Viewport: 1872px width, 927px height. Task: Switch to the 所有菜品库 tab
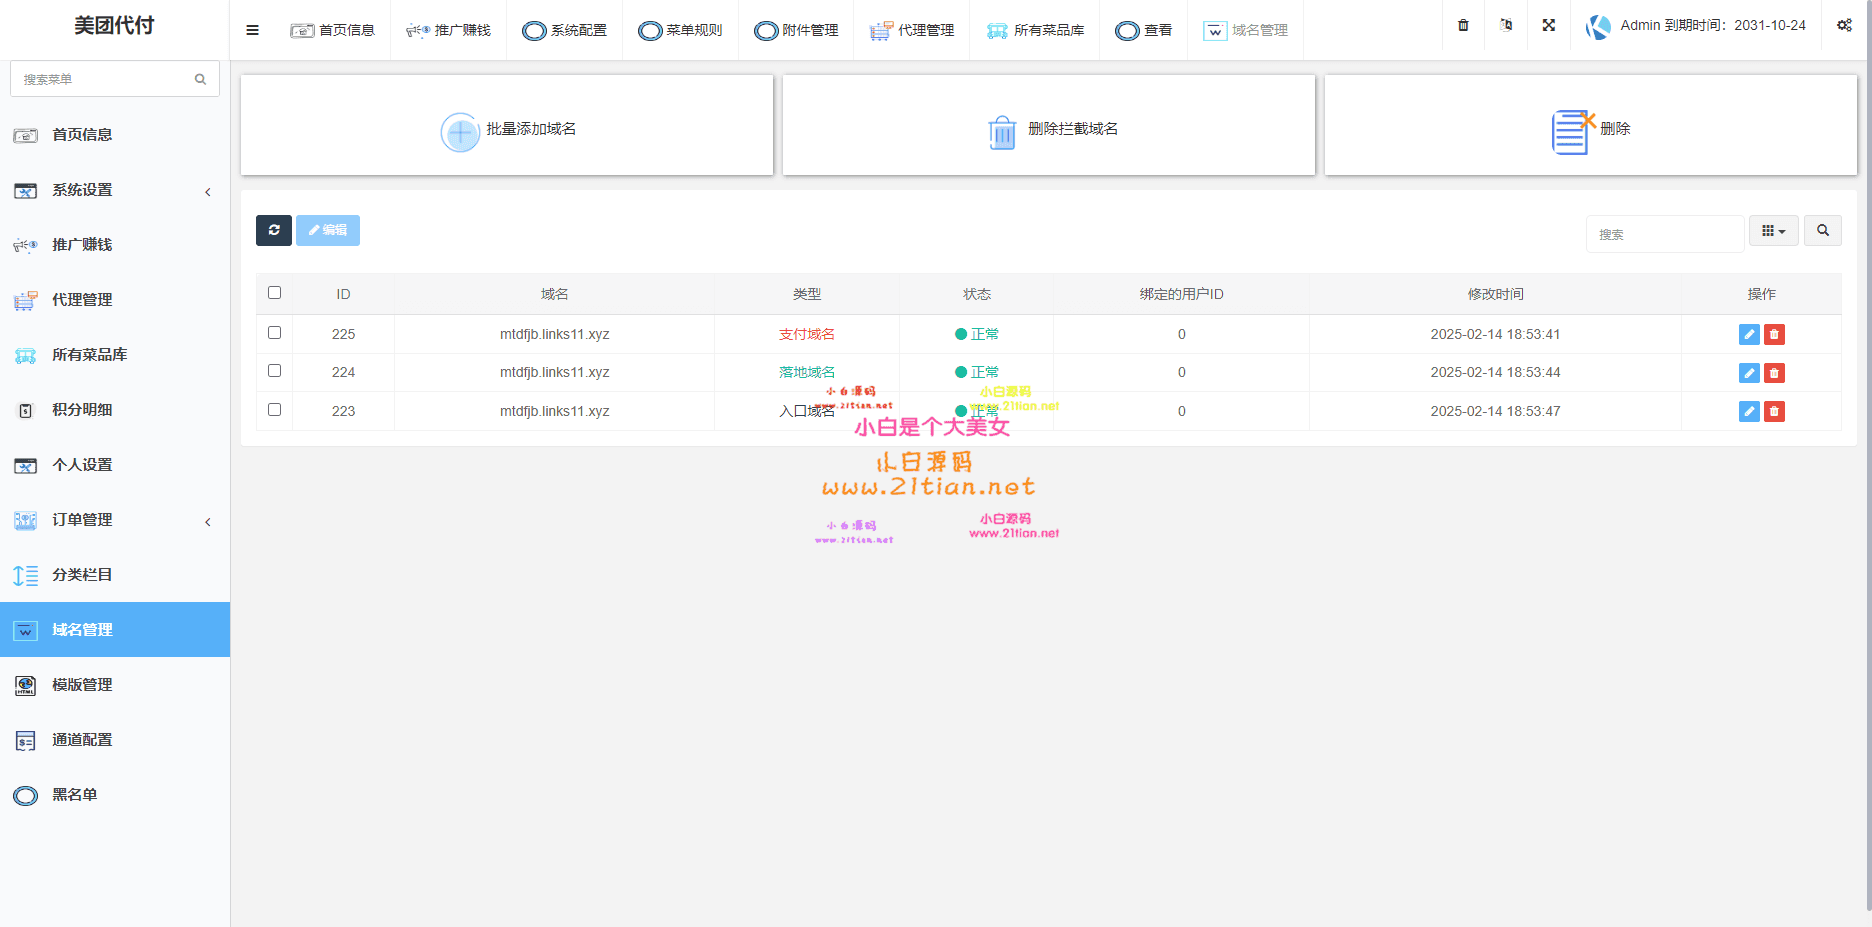[1035, 30]
